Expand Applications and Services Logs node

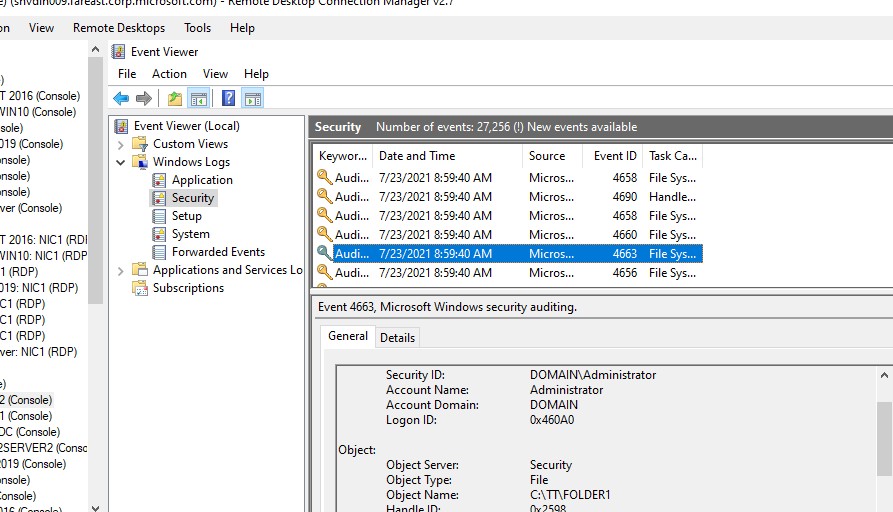[x=121, y=271]
